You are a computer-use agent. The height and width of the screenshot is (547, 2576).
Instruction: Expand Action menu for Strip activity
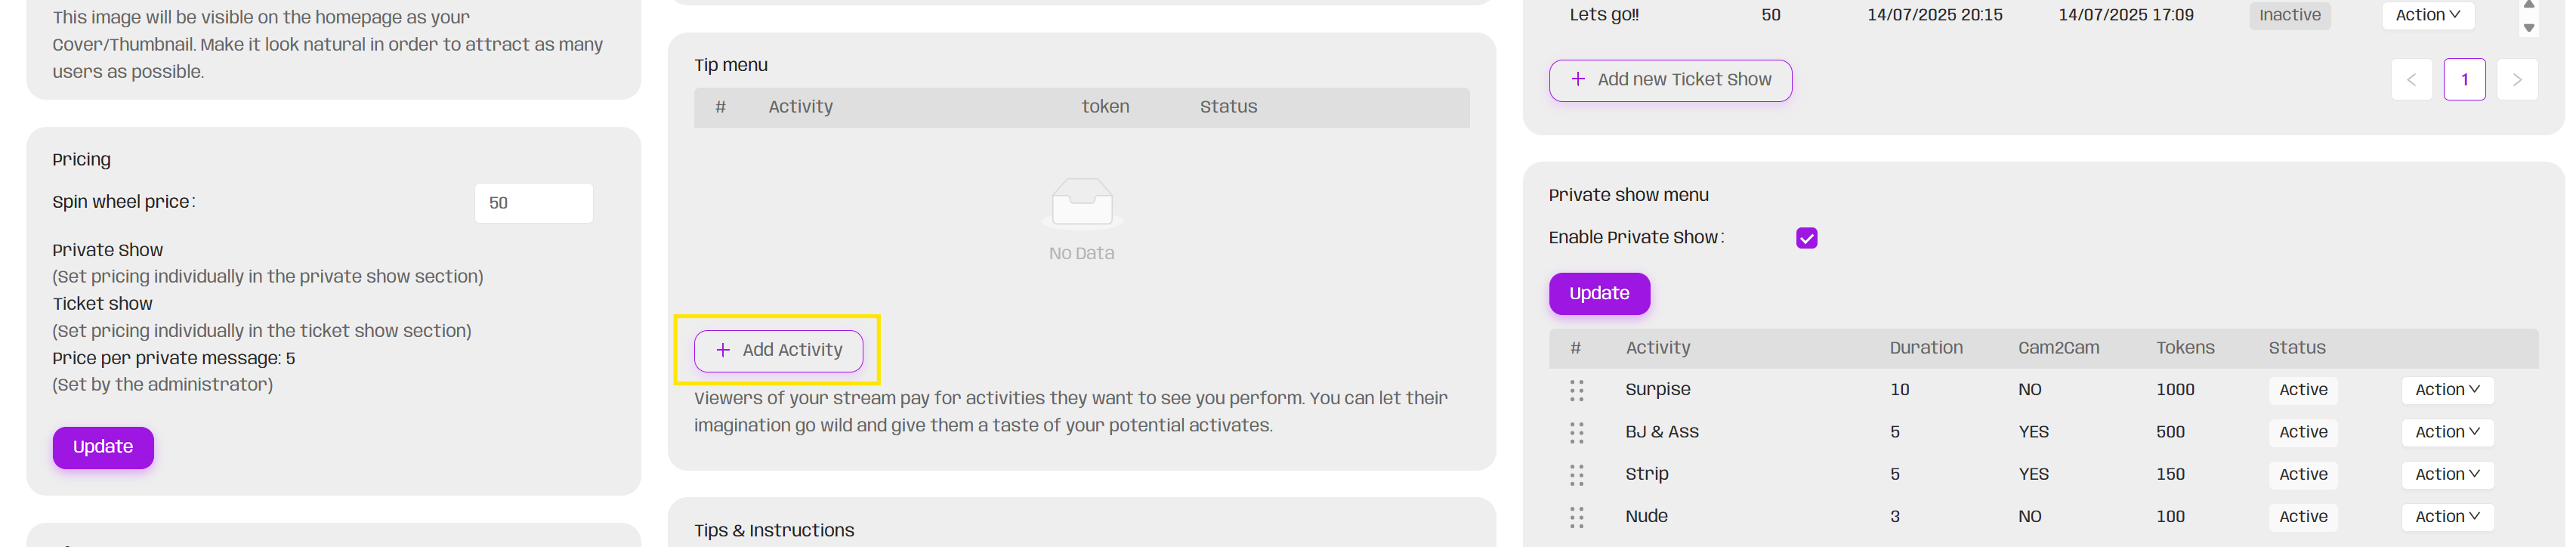[x=2447, y=475]
